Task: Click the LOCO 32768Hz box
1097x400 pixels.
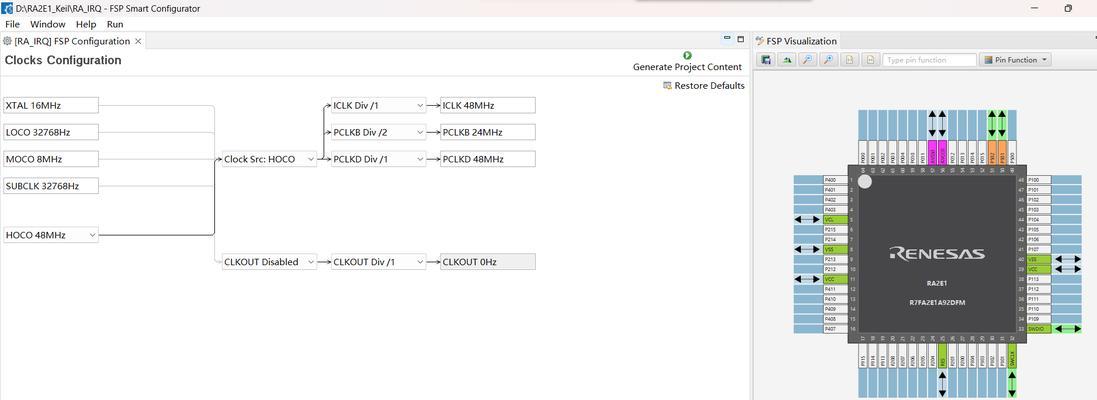Action: (x=50, y=132)
